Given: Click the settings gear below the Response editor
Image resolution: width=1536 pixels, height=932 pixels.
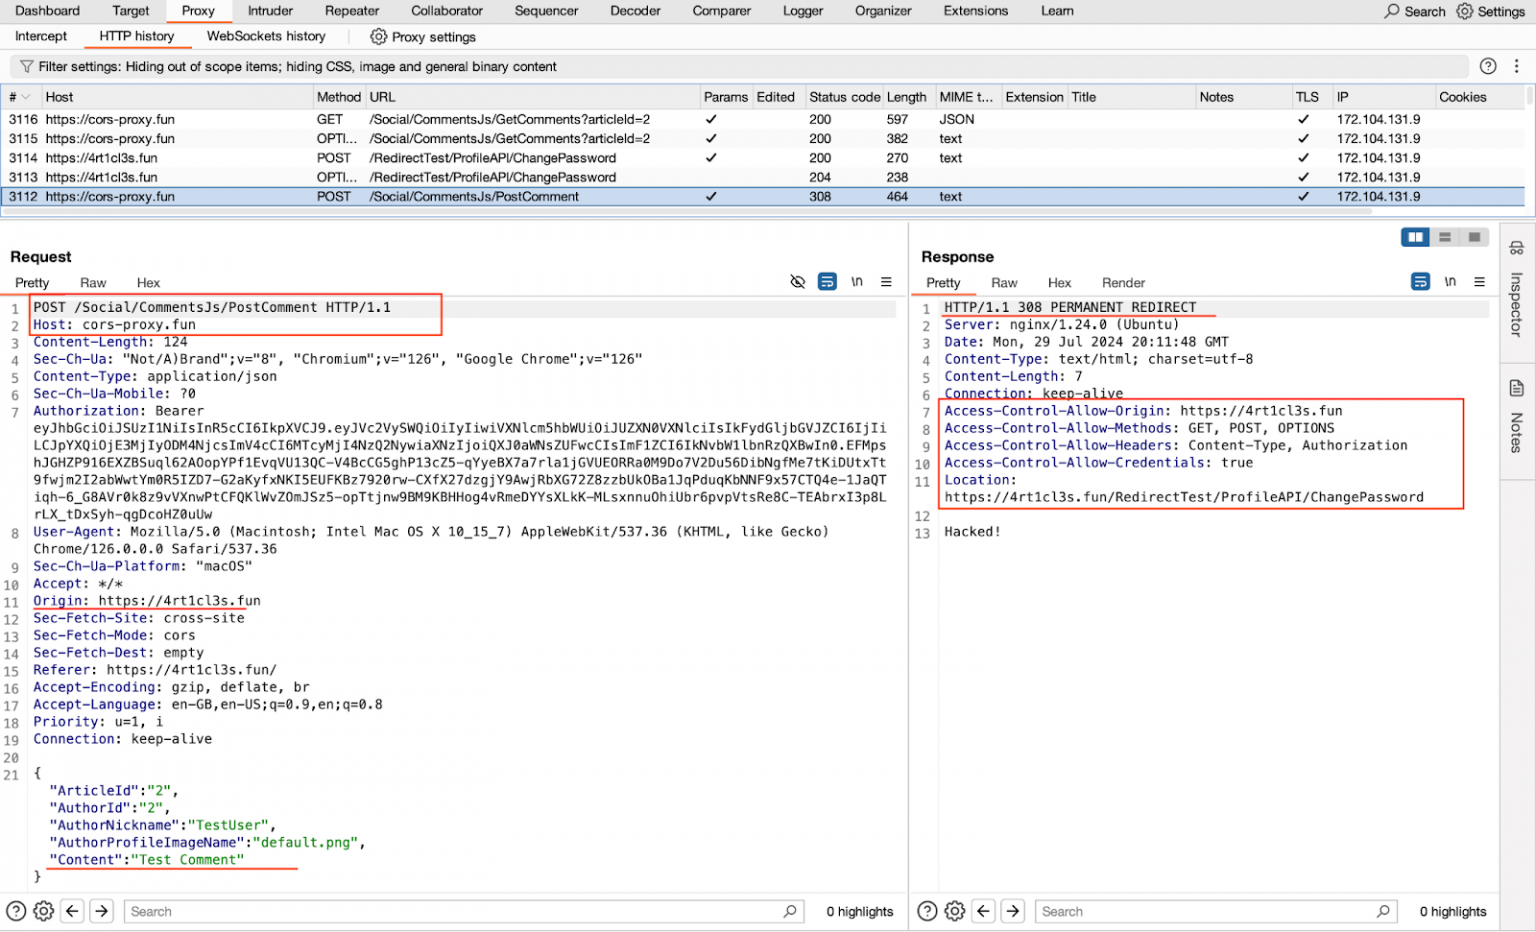Looking at the screenshot, I should coord(954,911).
